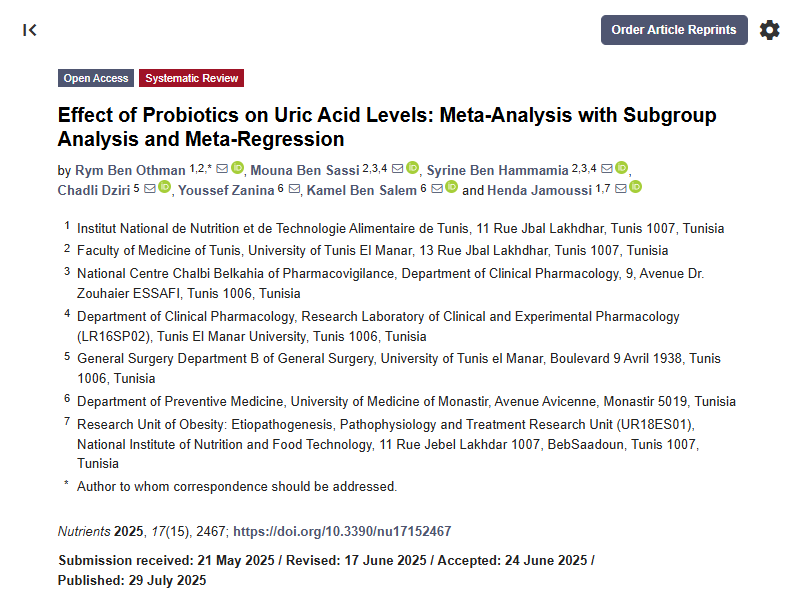Open ORCID icon beside Syrine Ben Hammamia
The image size is (799, 597).
[622, 168]
